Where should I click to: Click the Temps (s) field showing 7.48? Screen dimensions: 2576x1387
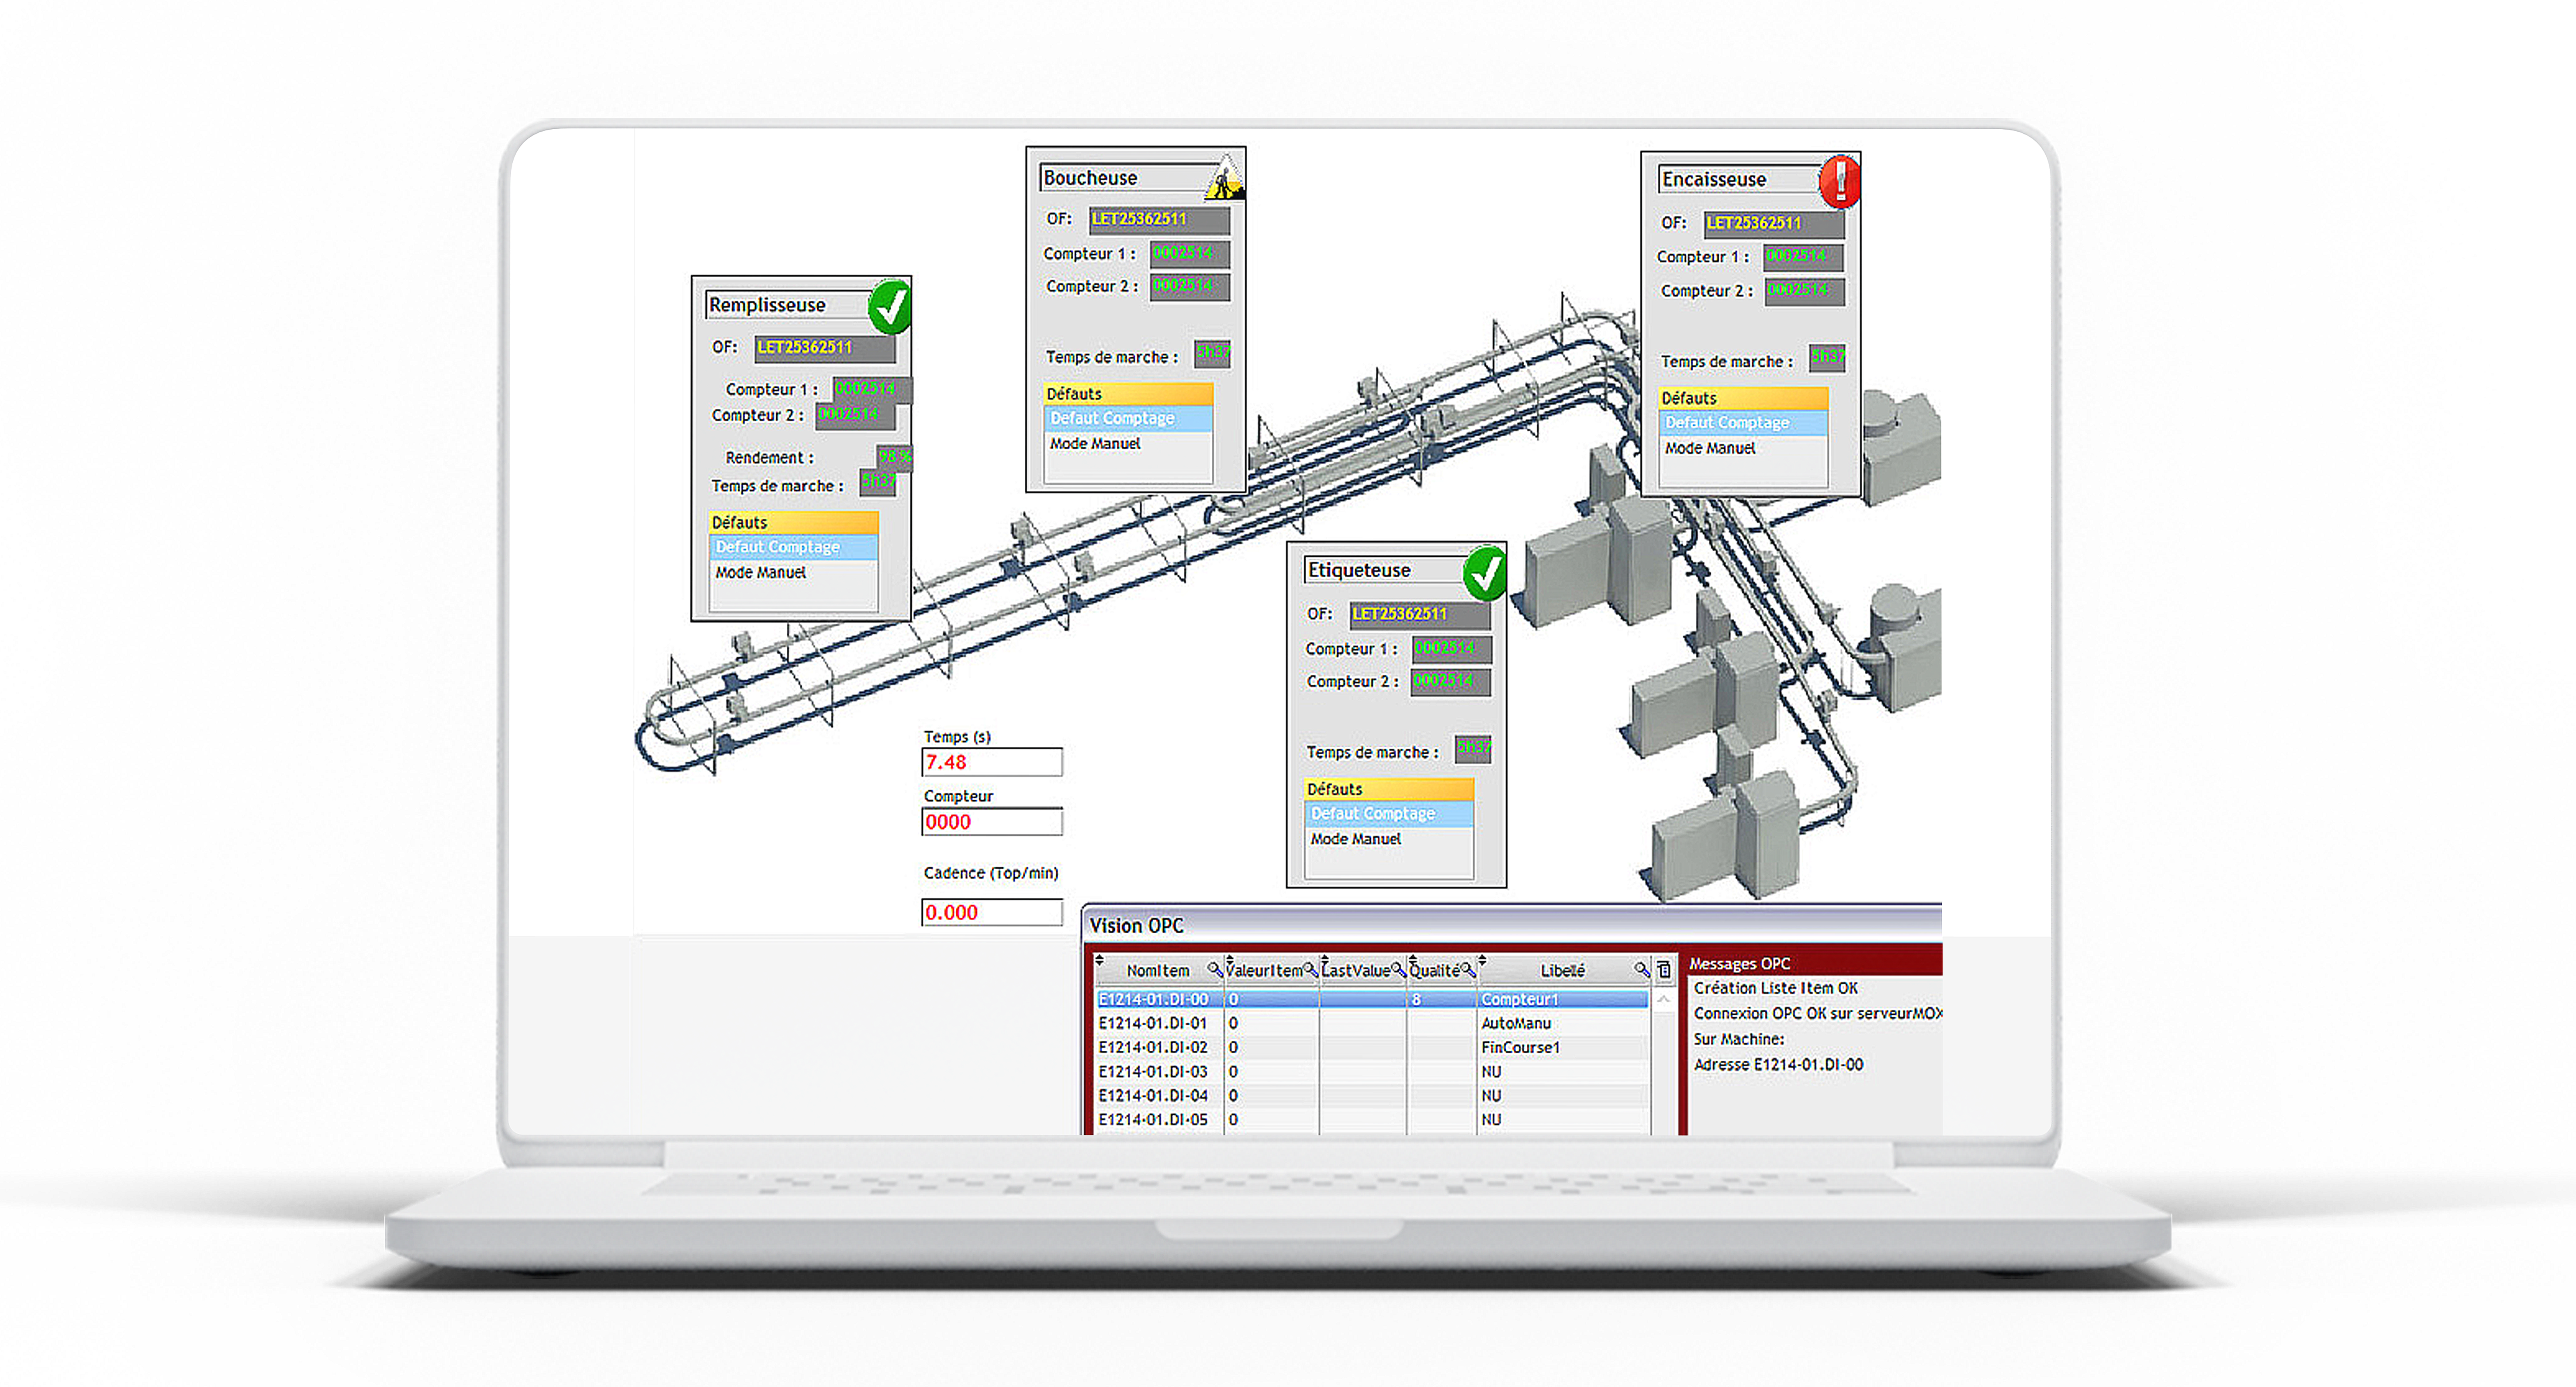991,762
